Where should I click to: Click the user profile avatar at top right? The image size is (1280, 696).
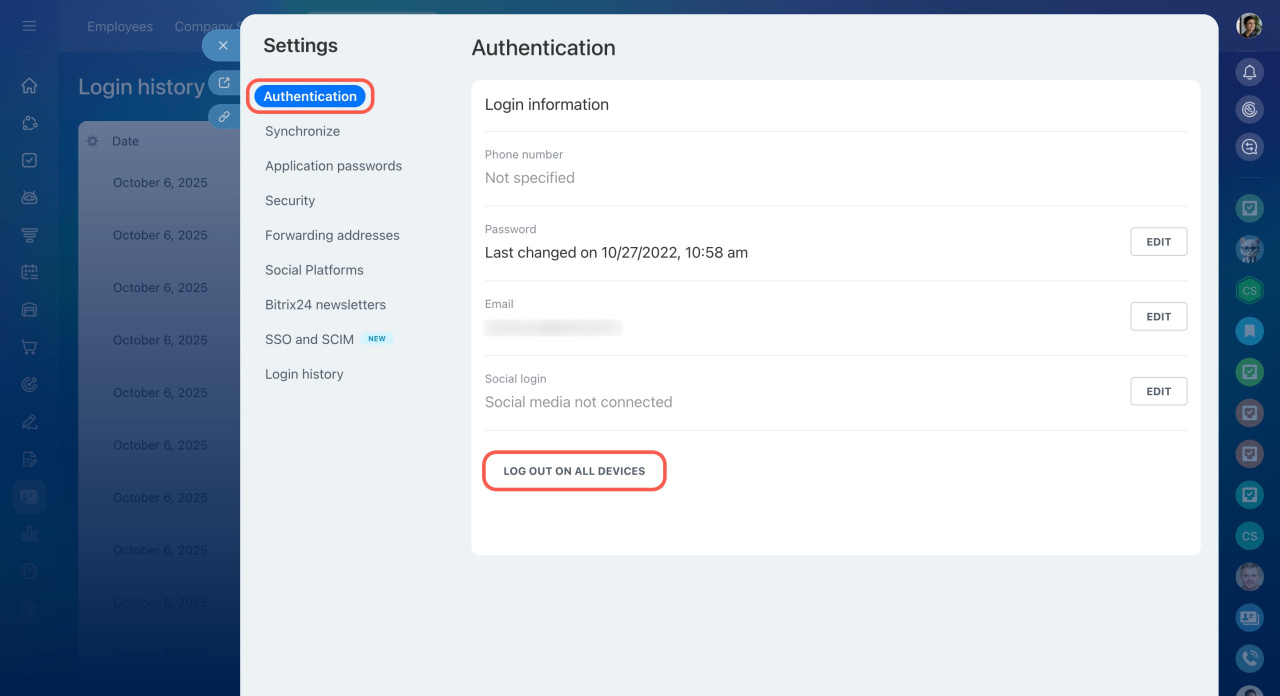(x=1249, y=26)
